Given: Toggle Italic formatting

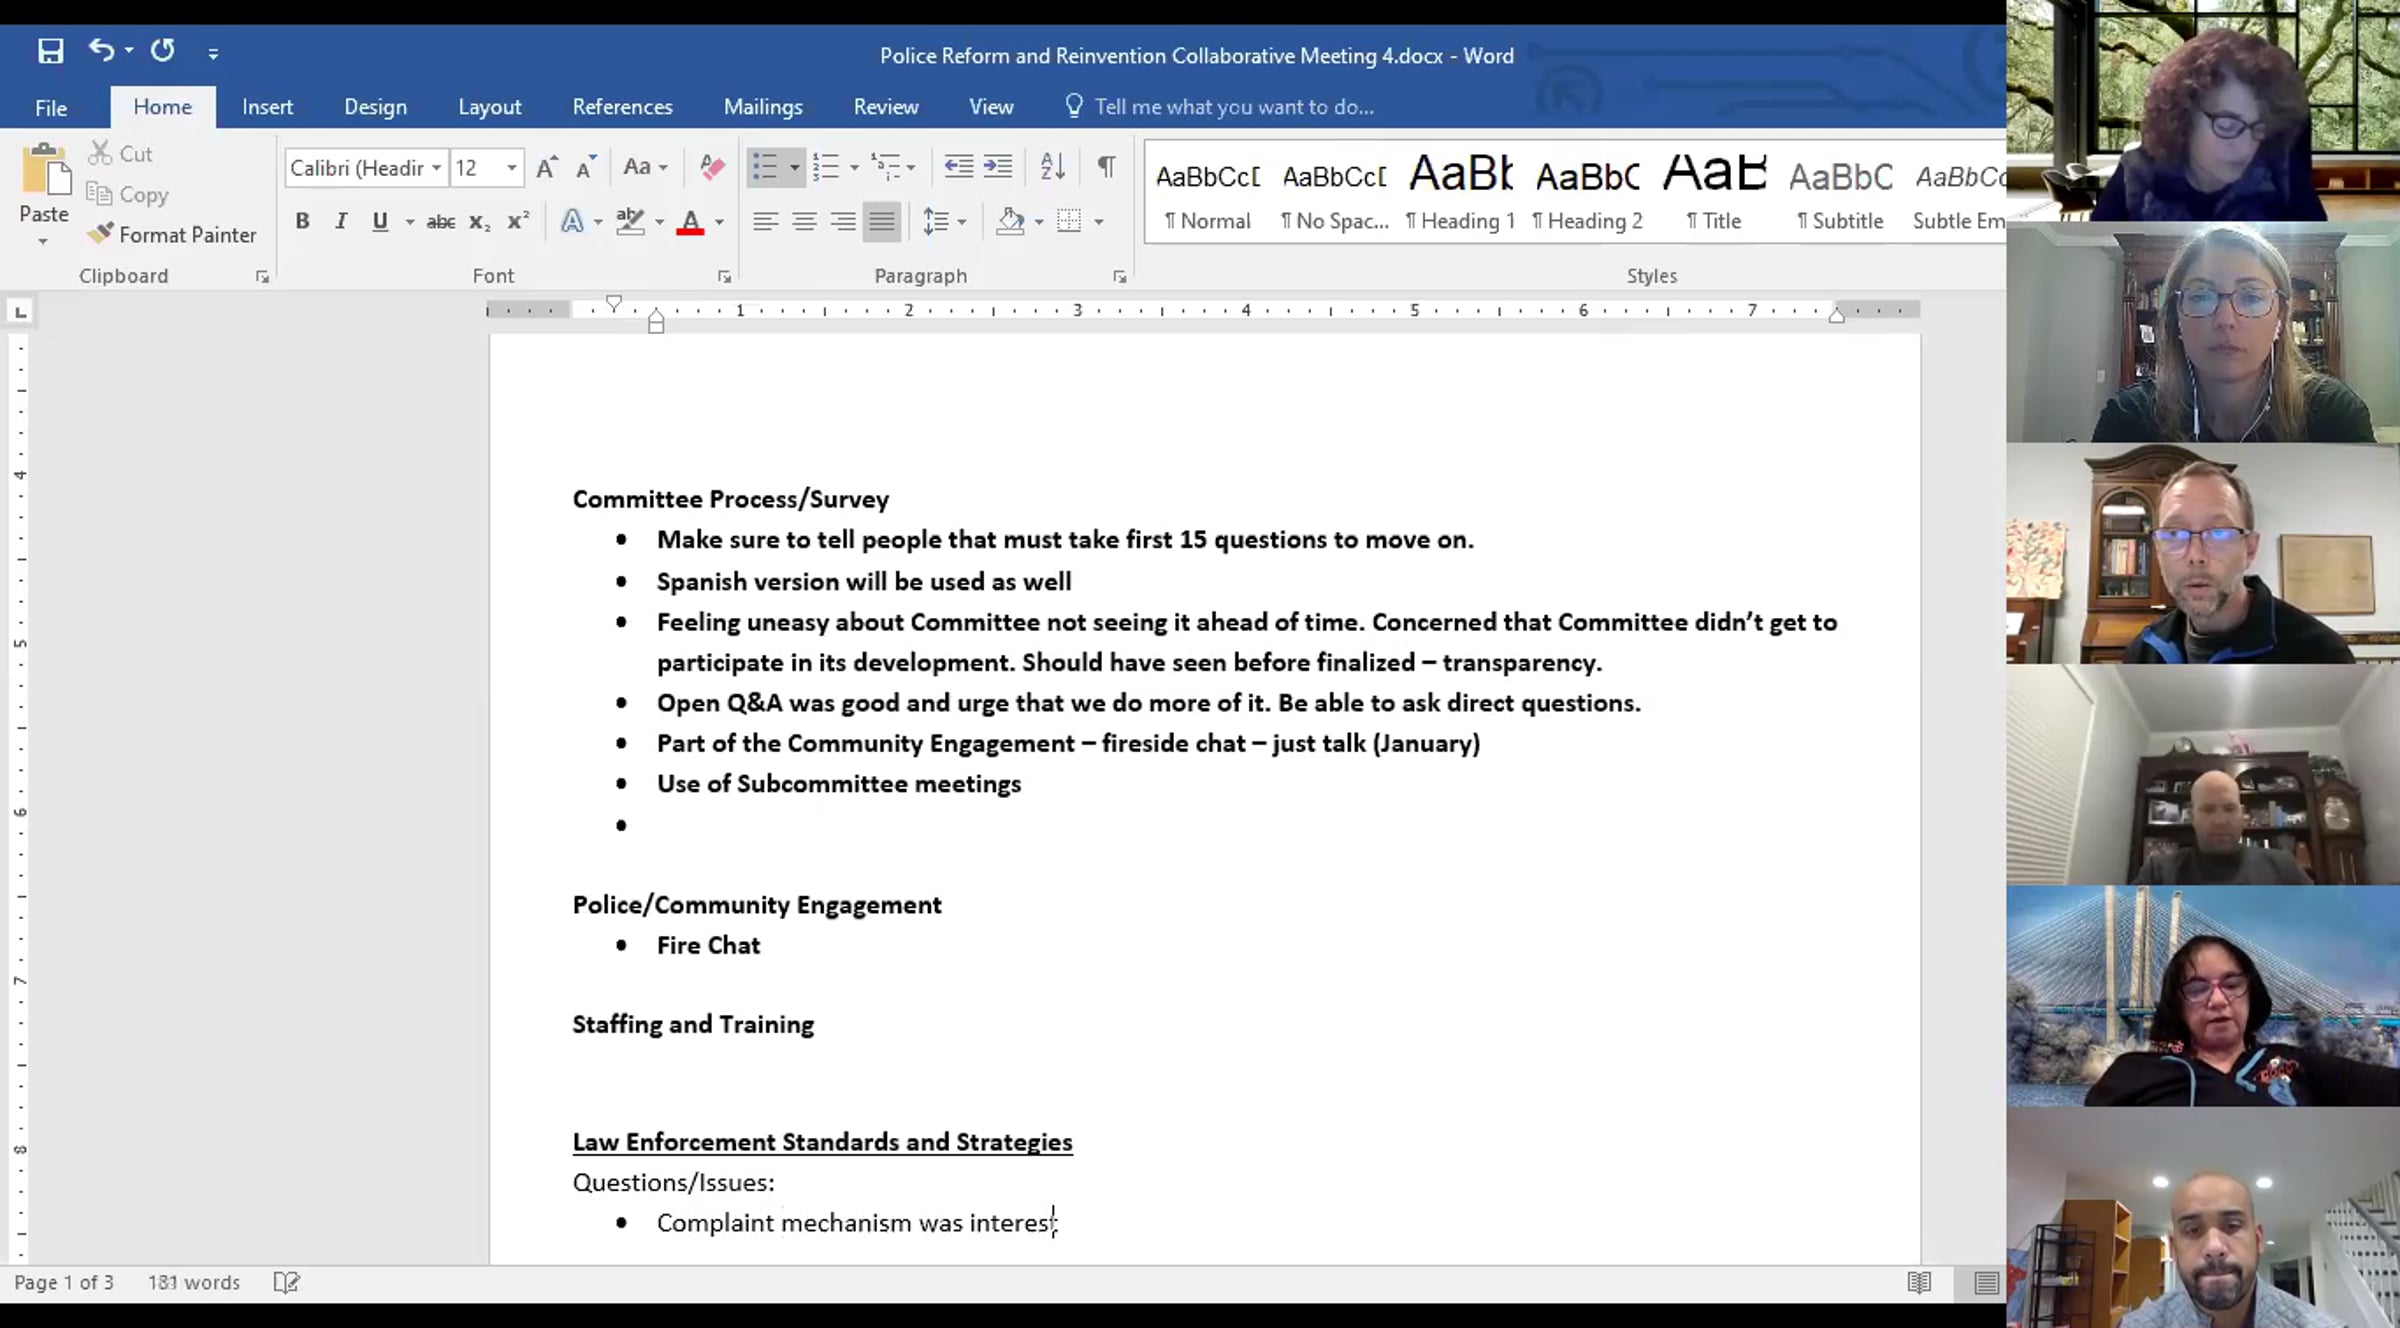Looking at the screenshot, I should [341, 221].
